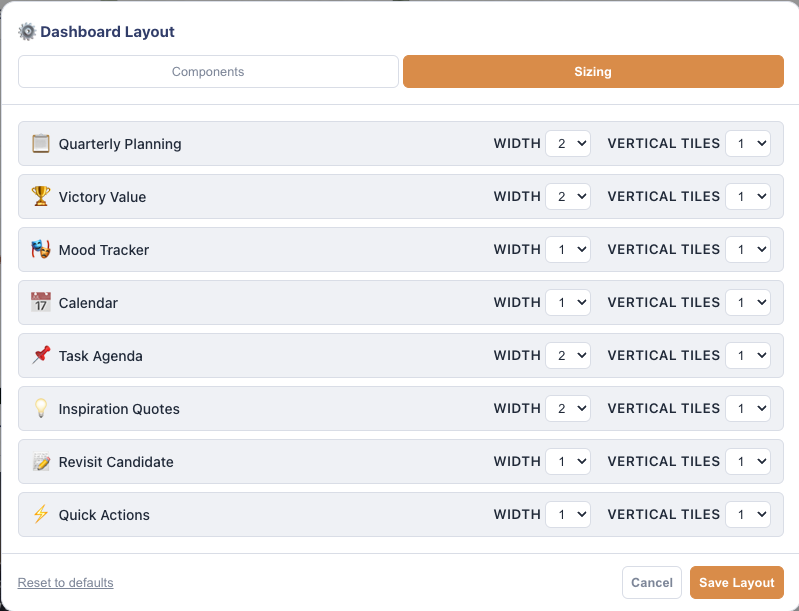The width and height of the screenshot is (799, 611).
Task: Click the lightbulb icon for Inspiration Quotes
Action: [41, 409]
